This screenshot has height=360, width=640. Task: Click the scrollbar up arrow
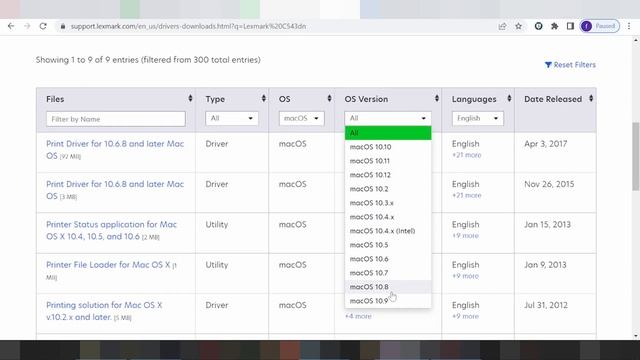(x=636, y=40)
